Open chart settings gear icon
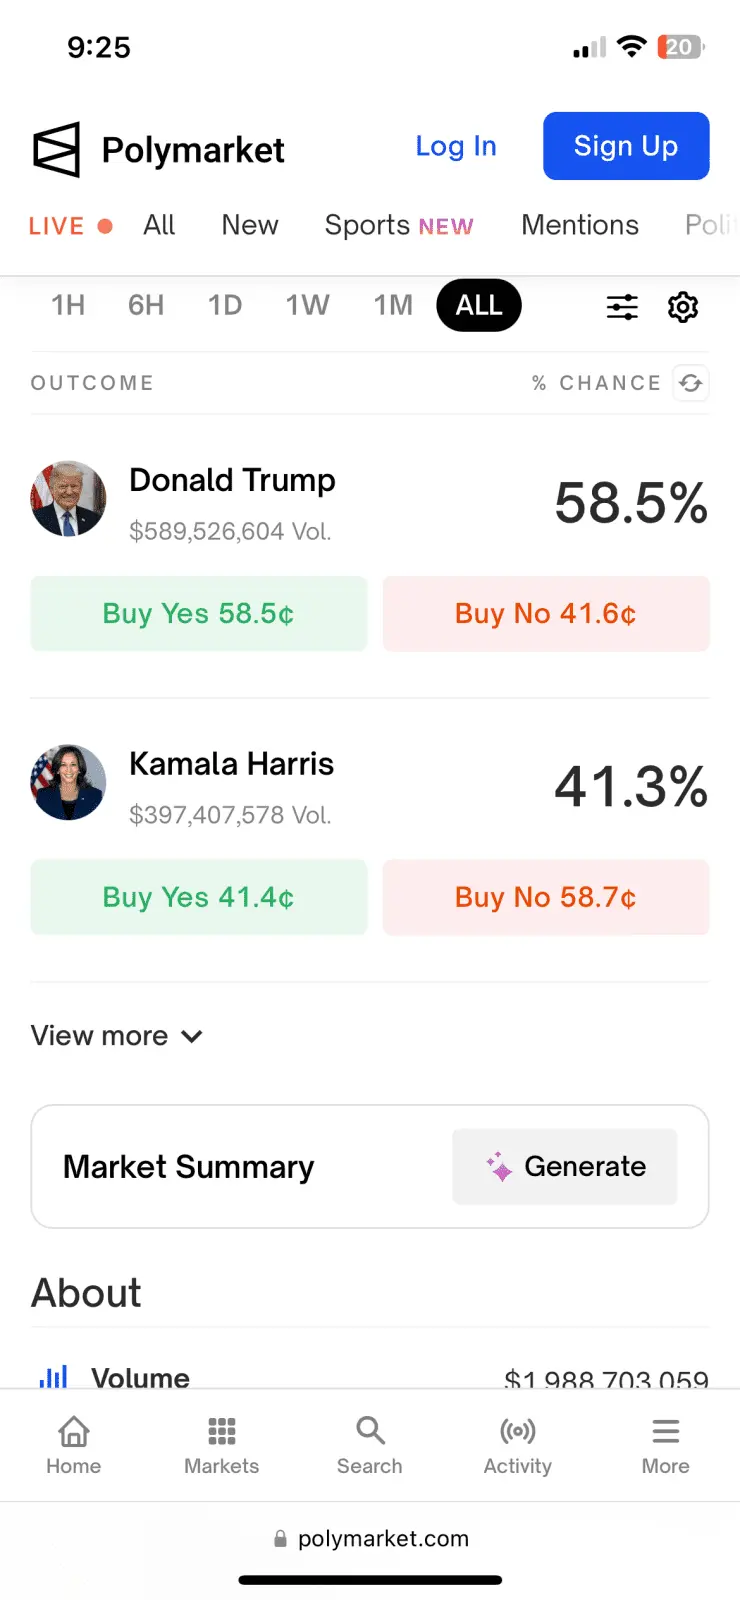Screen dimensions: 740x1600 pos(683,307)
